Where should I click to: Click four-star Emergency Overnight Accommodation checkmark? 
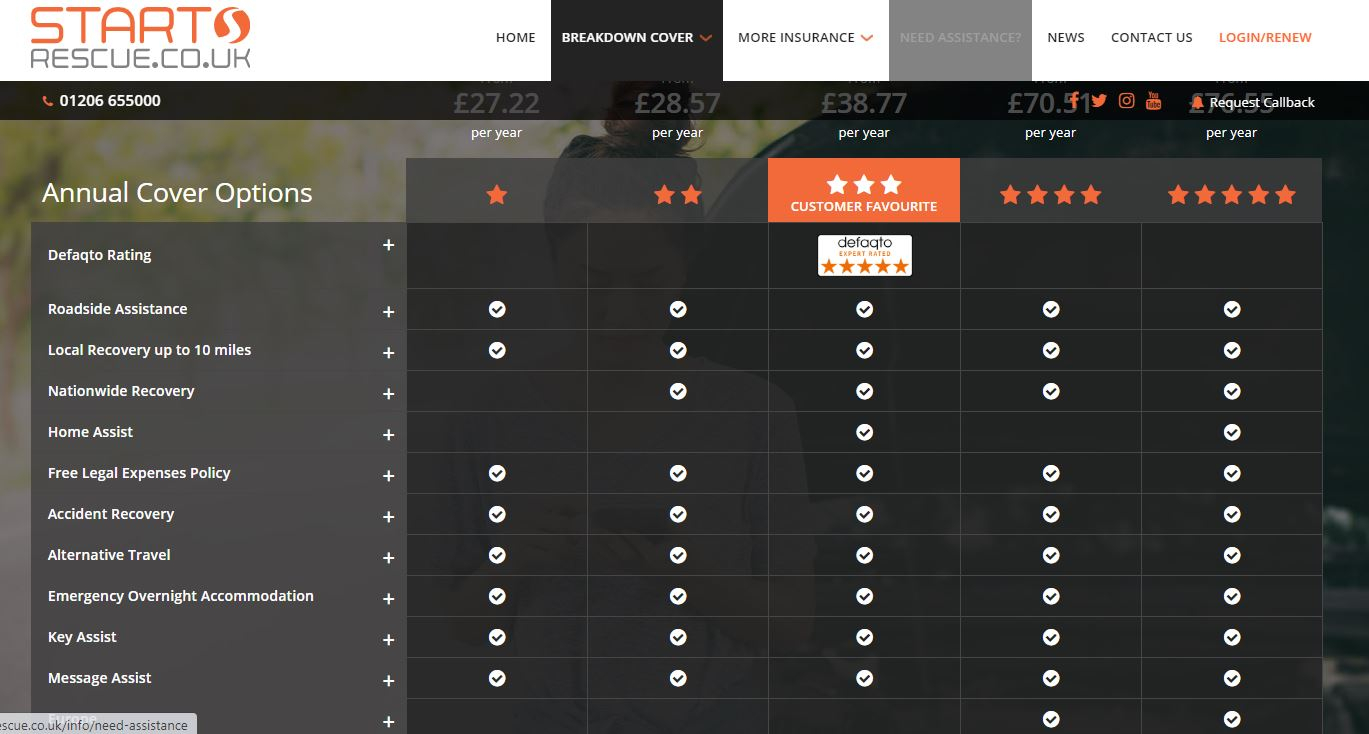1051,596
